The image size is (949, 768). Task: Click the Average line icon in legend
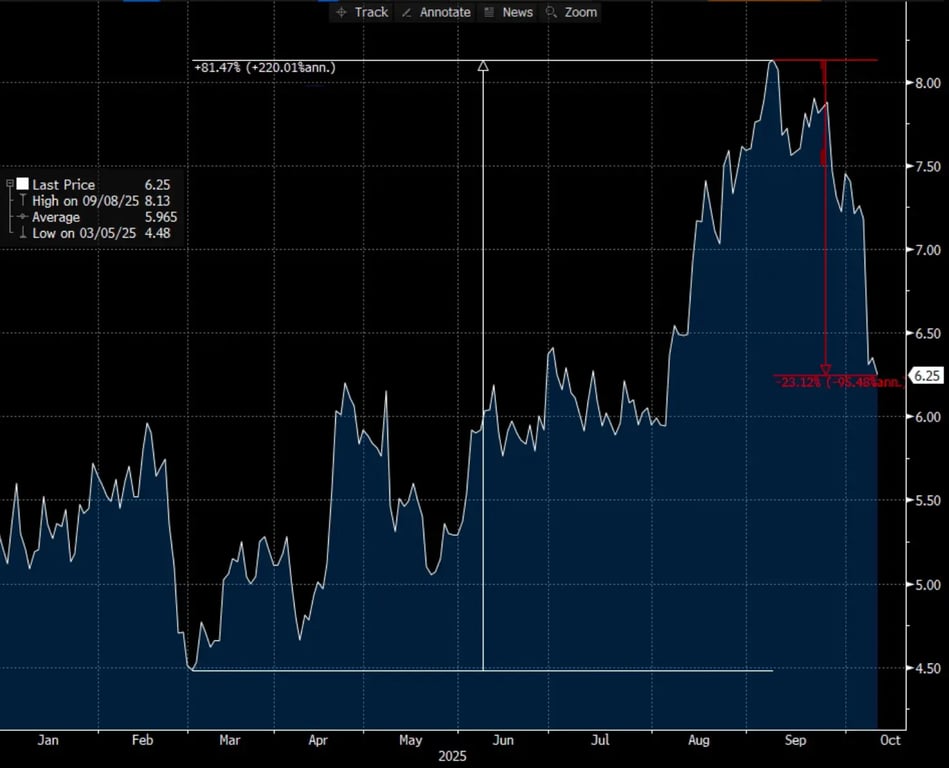(23, 217)
